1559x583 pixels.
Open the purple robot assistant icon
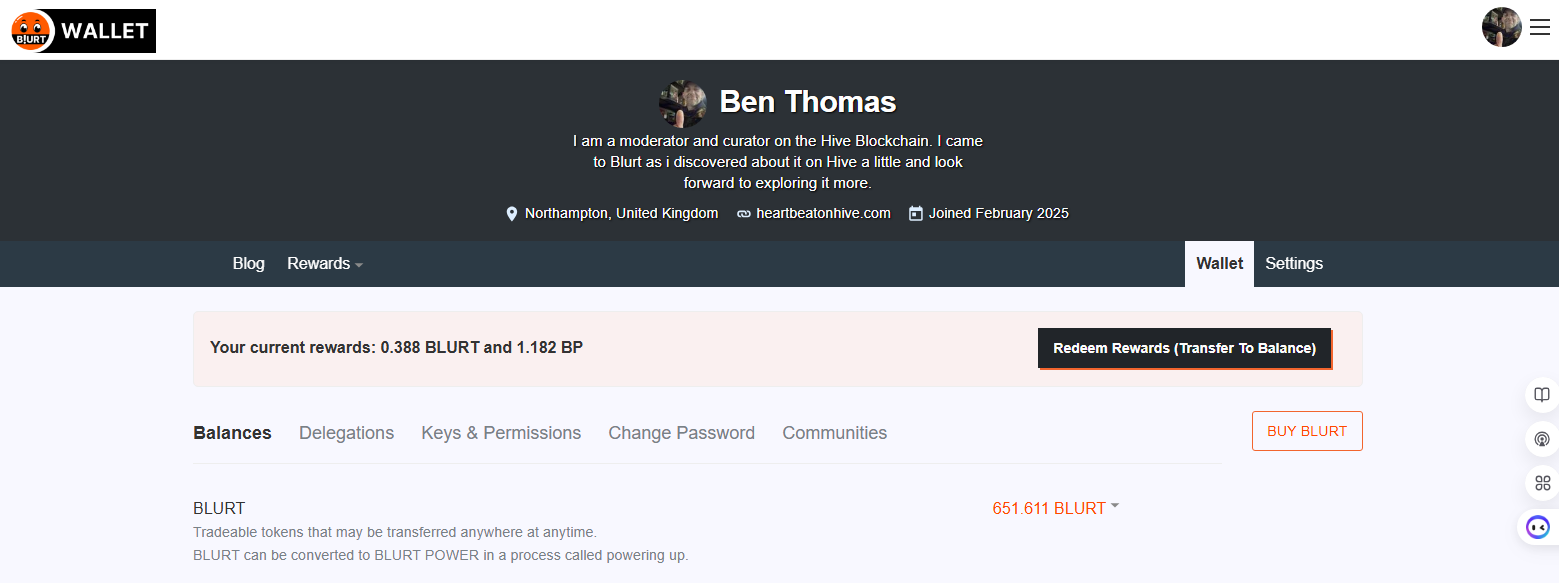[1538, 527]
